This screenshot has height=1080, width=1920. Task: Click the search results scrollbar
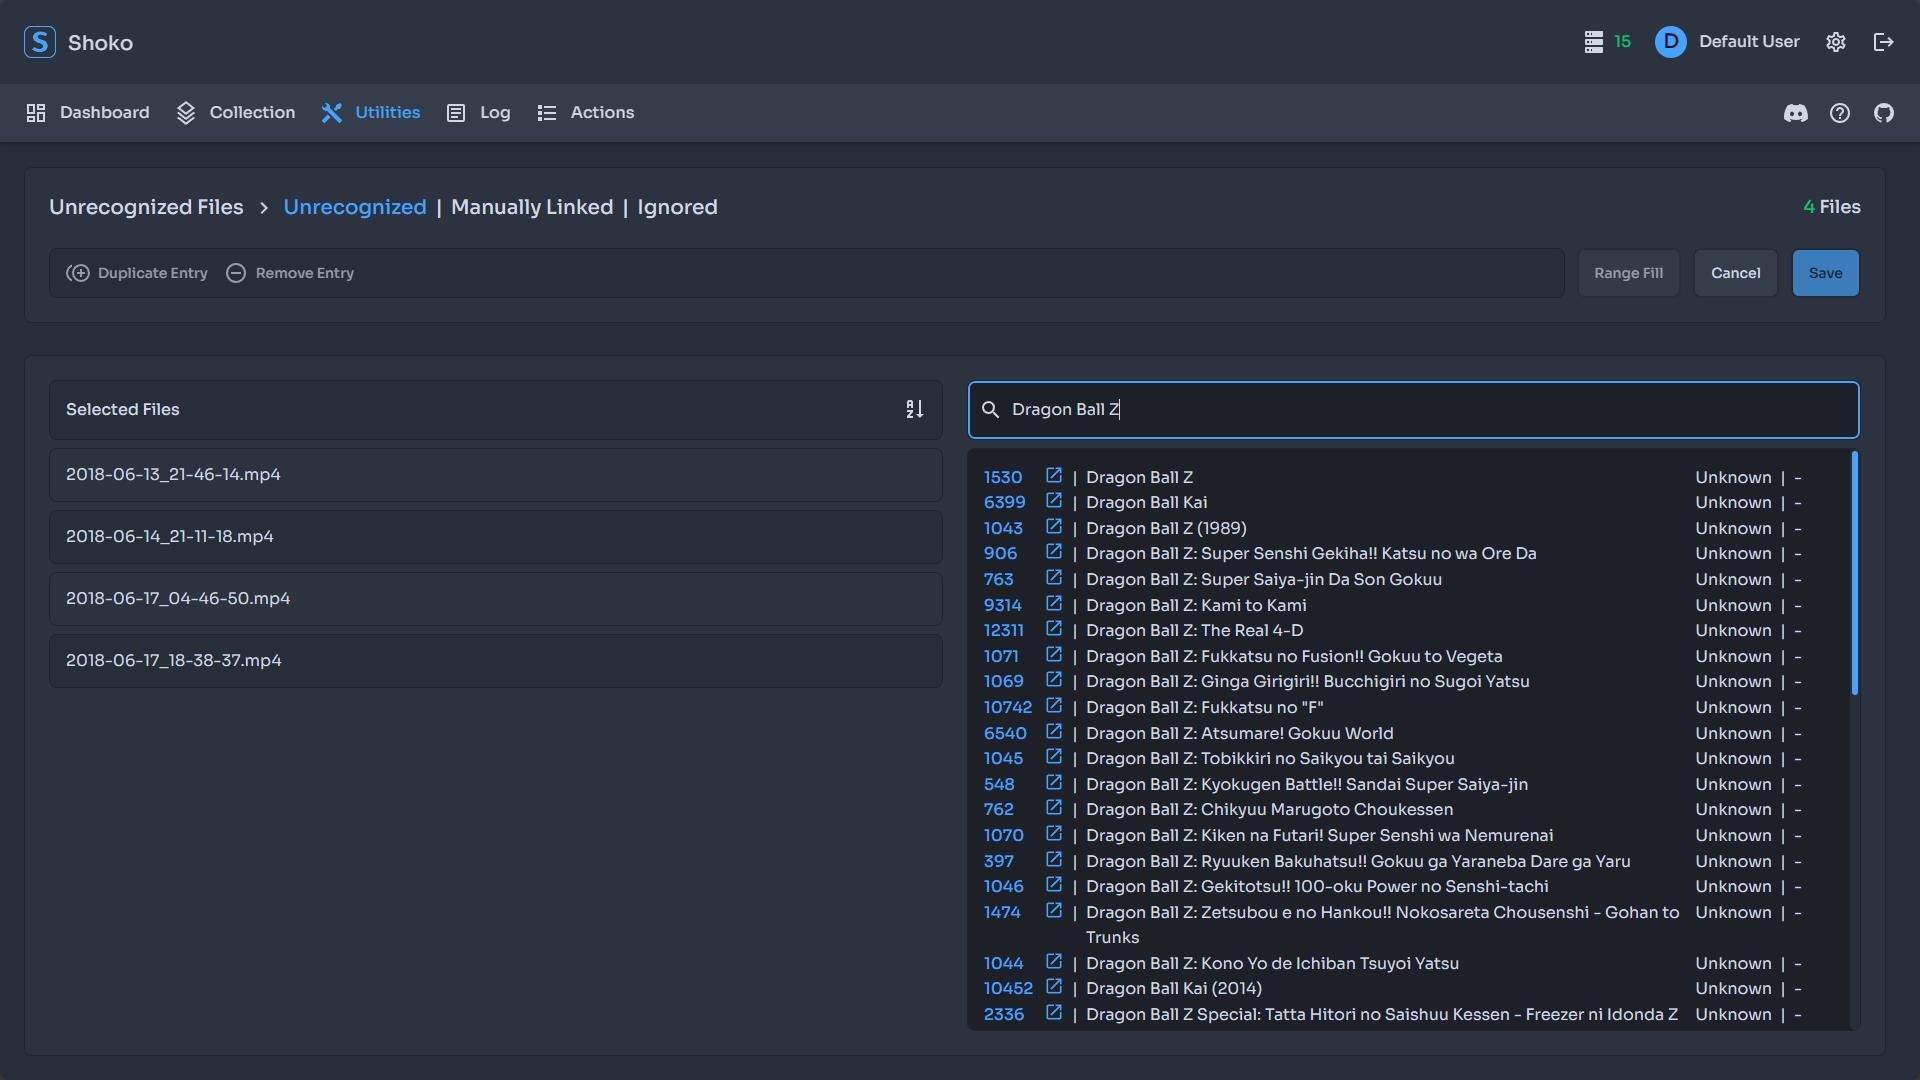pos(1854,573)
